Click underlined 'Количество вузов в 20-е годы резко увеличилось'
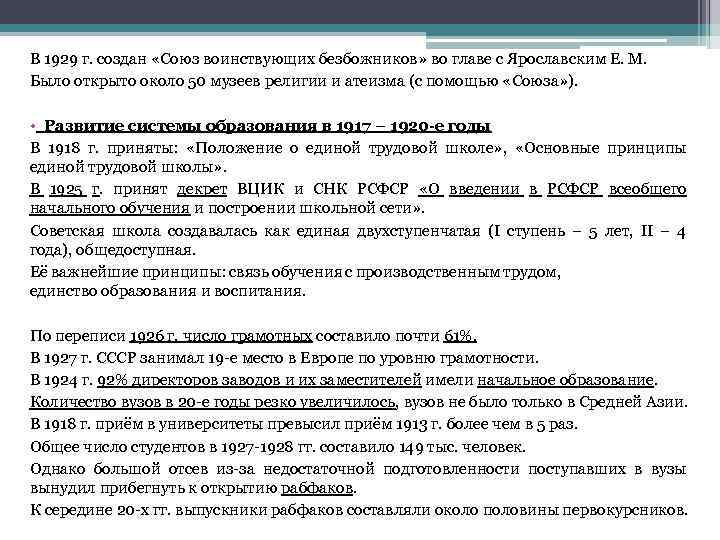 click(213, 402)
